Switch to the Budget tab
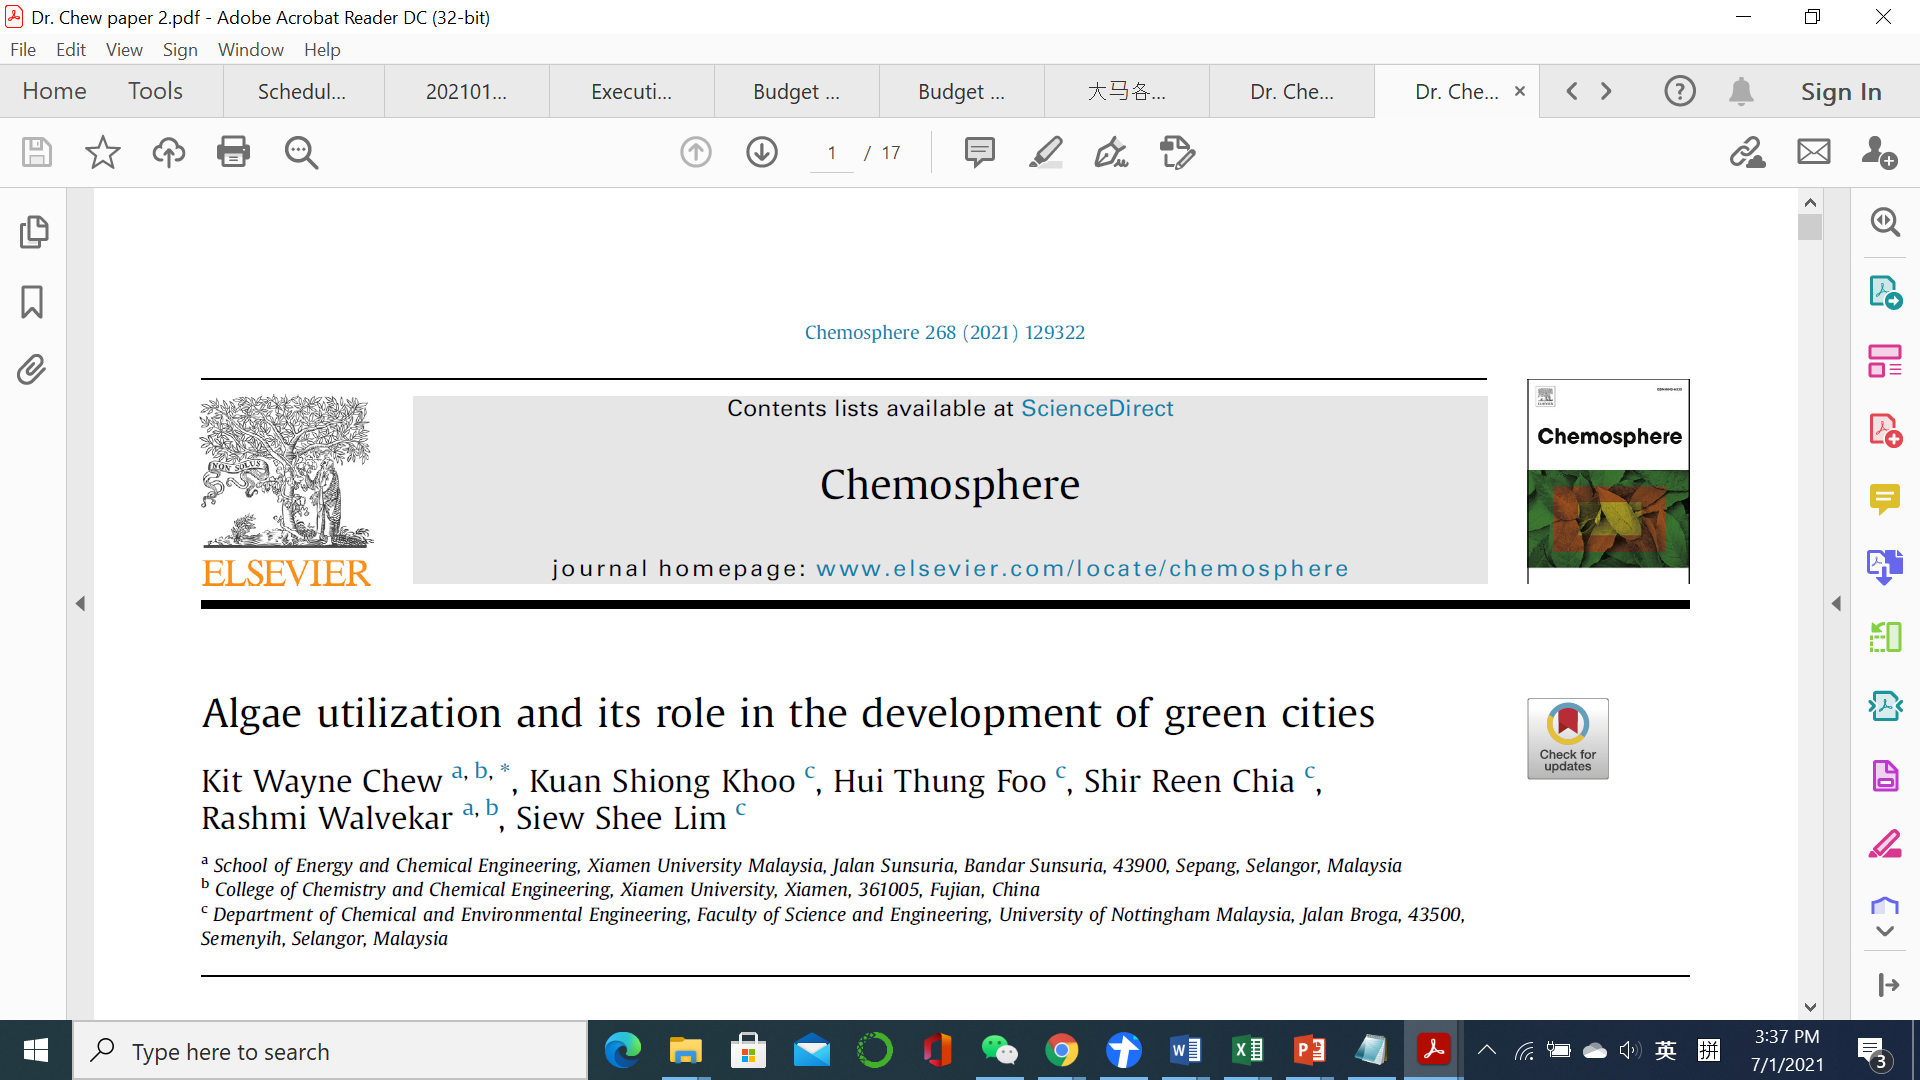 pyautogui.click(x=796, y=91)
